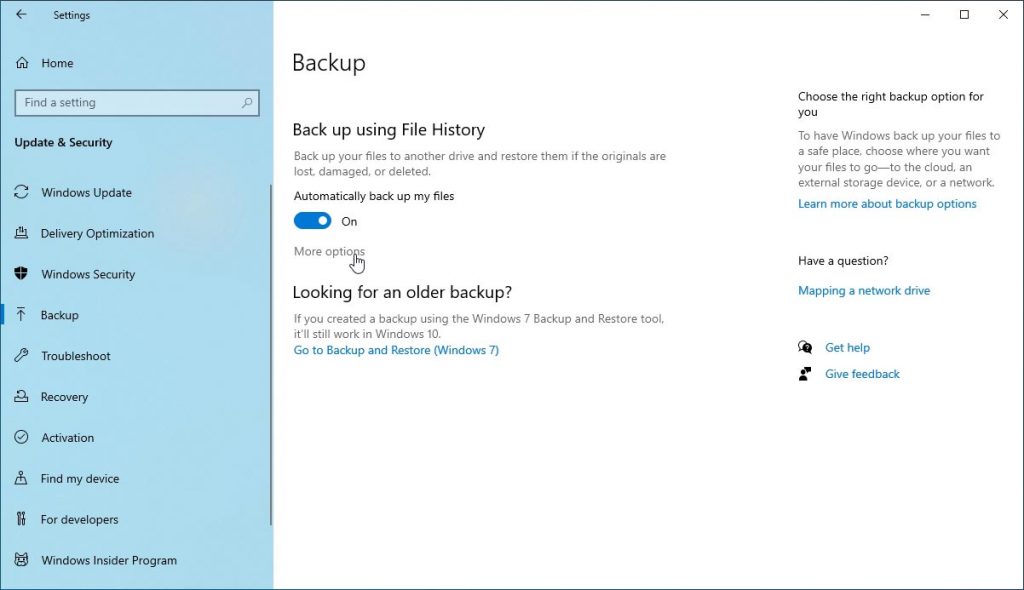
Task: Select the Recovery icon in the sidebar
Action: (x=21, y=396)
